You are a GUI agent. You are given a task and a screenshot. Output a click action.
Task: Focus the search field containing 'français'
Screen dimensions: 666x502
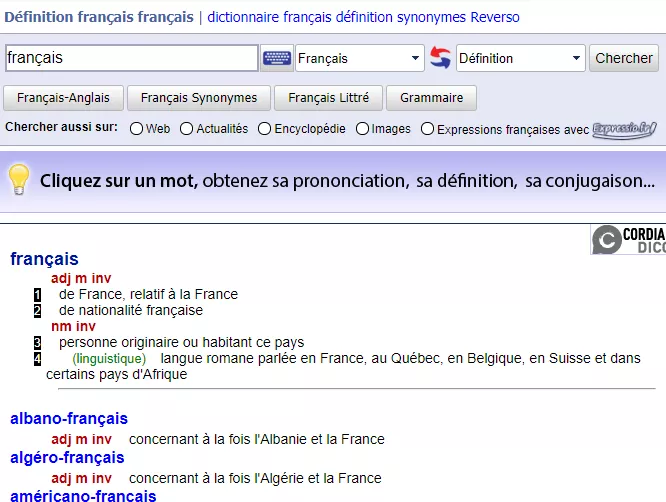(132, 58)
